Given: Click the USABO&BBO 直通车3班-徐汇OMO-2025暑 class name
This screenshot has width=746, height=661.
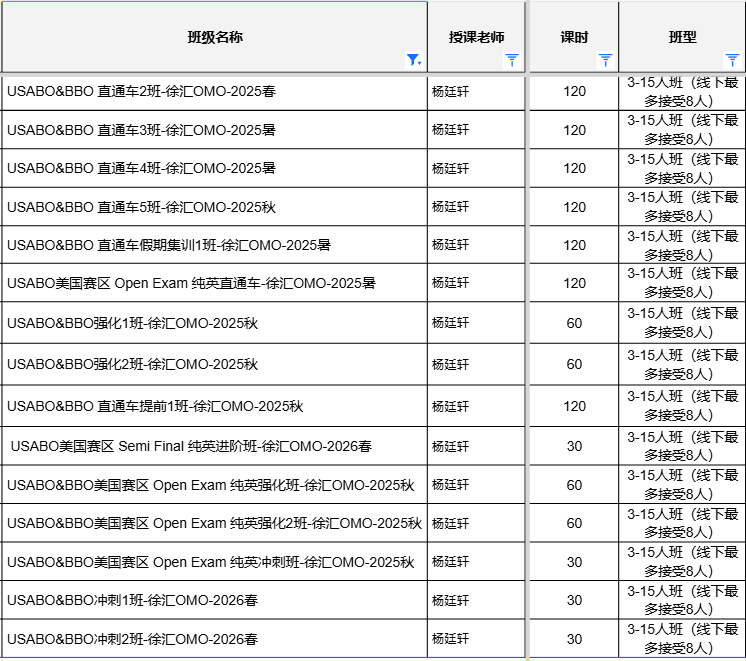Looking at the screenshot, I should [142, 130].
